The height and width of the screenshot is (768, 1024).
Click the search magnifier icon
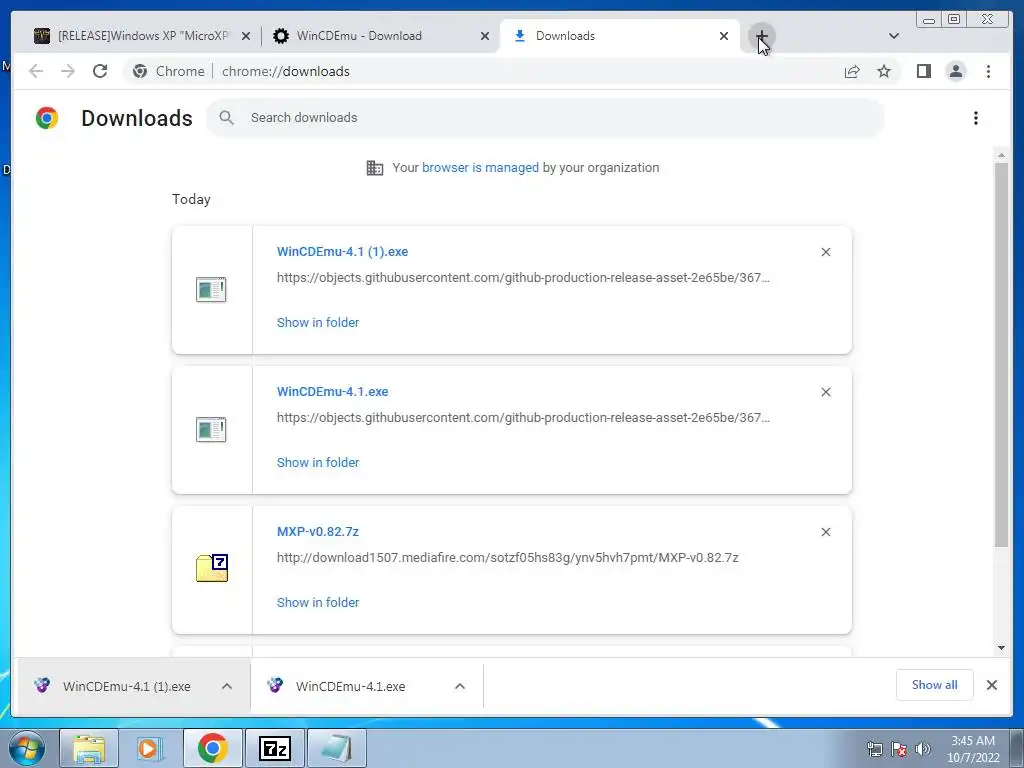[227, 118]
